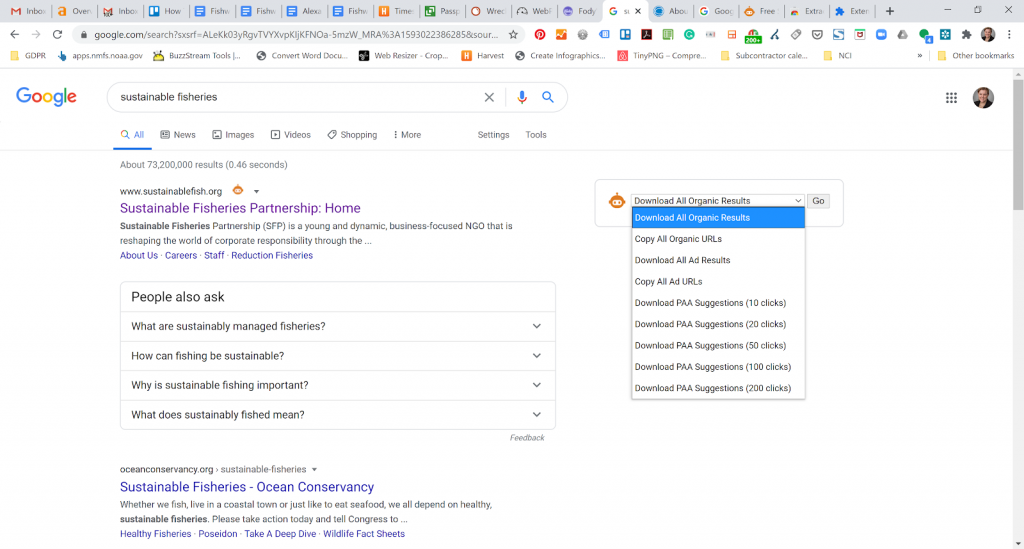Open dropdown arrow beside oceanconservancy.org

click(x=314, y=469)
